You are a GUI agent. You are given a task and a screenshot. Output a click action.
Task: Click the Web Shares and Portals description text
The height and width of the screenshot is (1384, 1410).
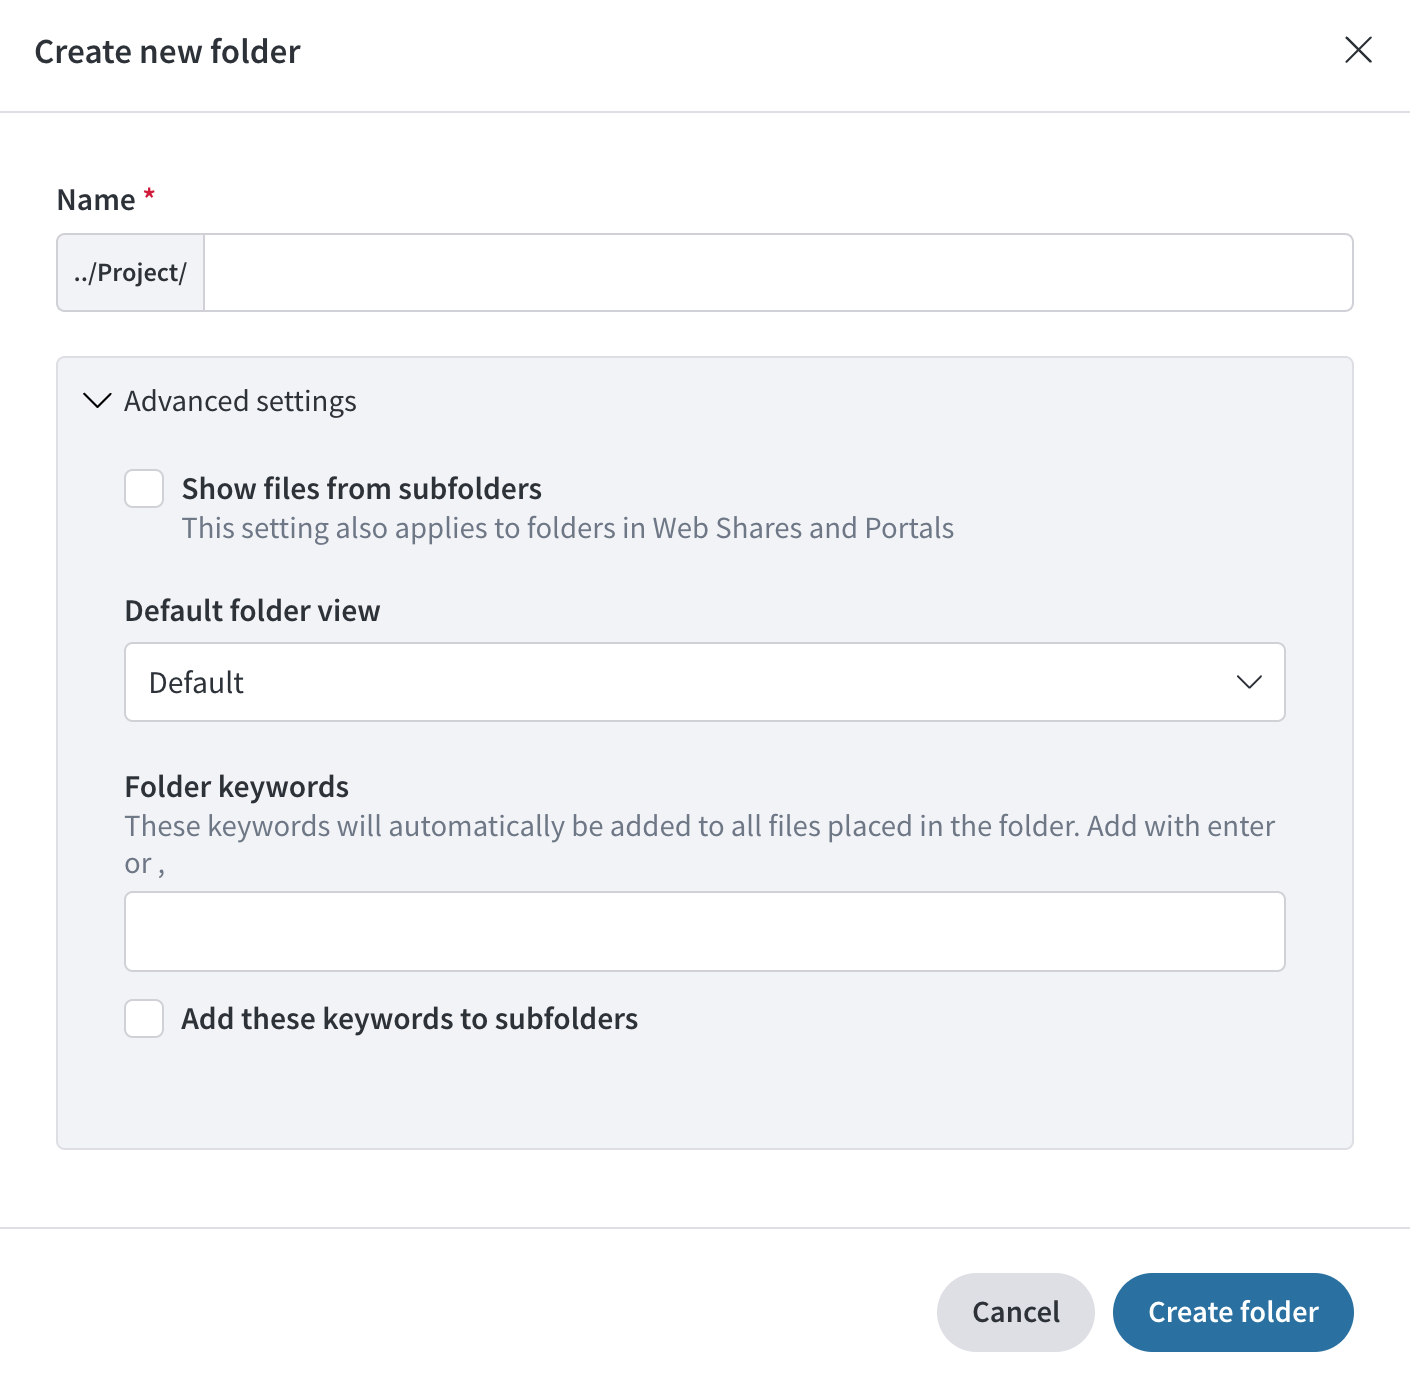click(568, 528)
